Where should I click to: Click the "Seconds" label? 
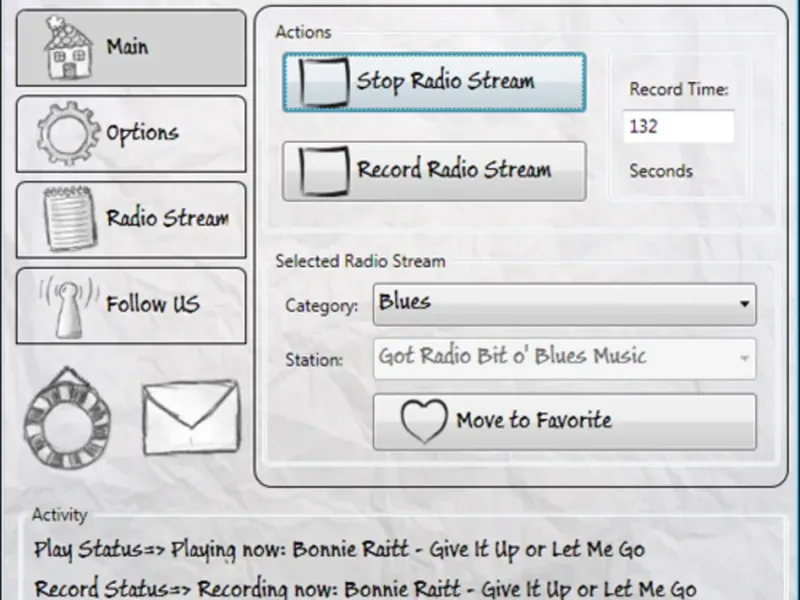tap(661, 171)
